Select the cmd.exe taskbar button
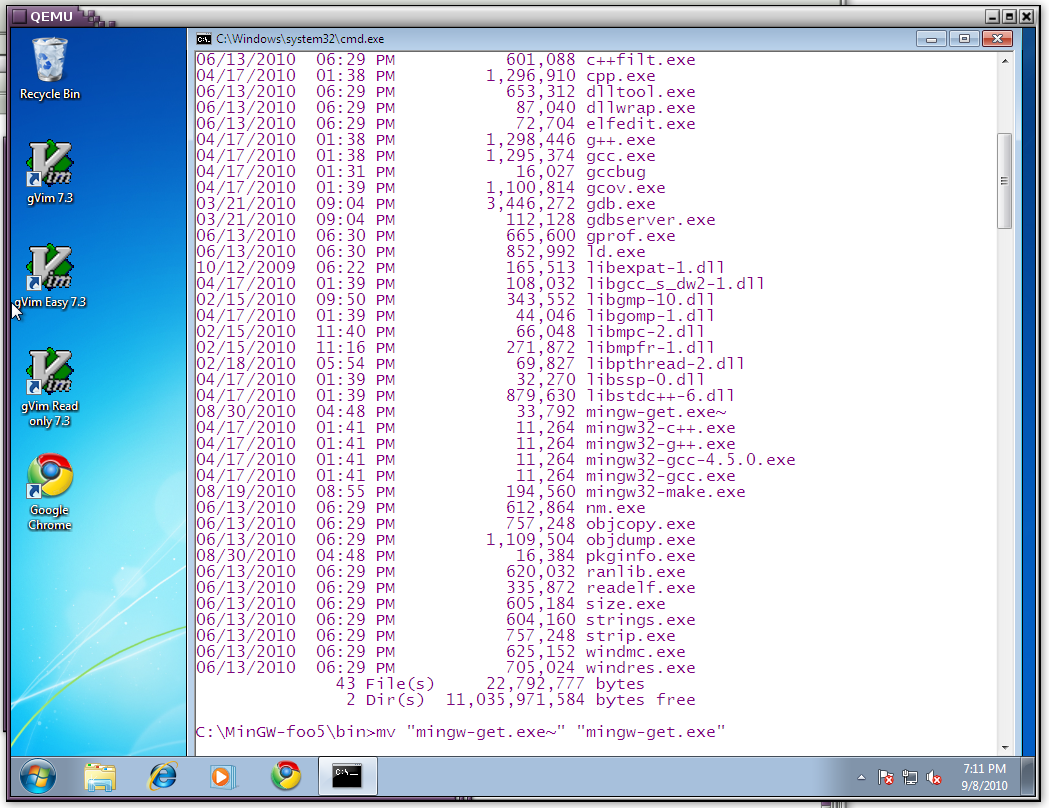The height and width of the screenshot is (808, 1049). tap(349, 776)
